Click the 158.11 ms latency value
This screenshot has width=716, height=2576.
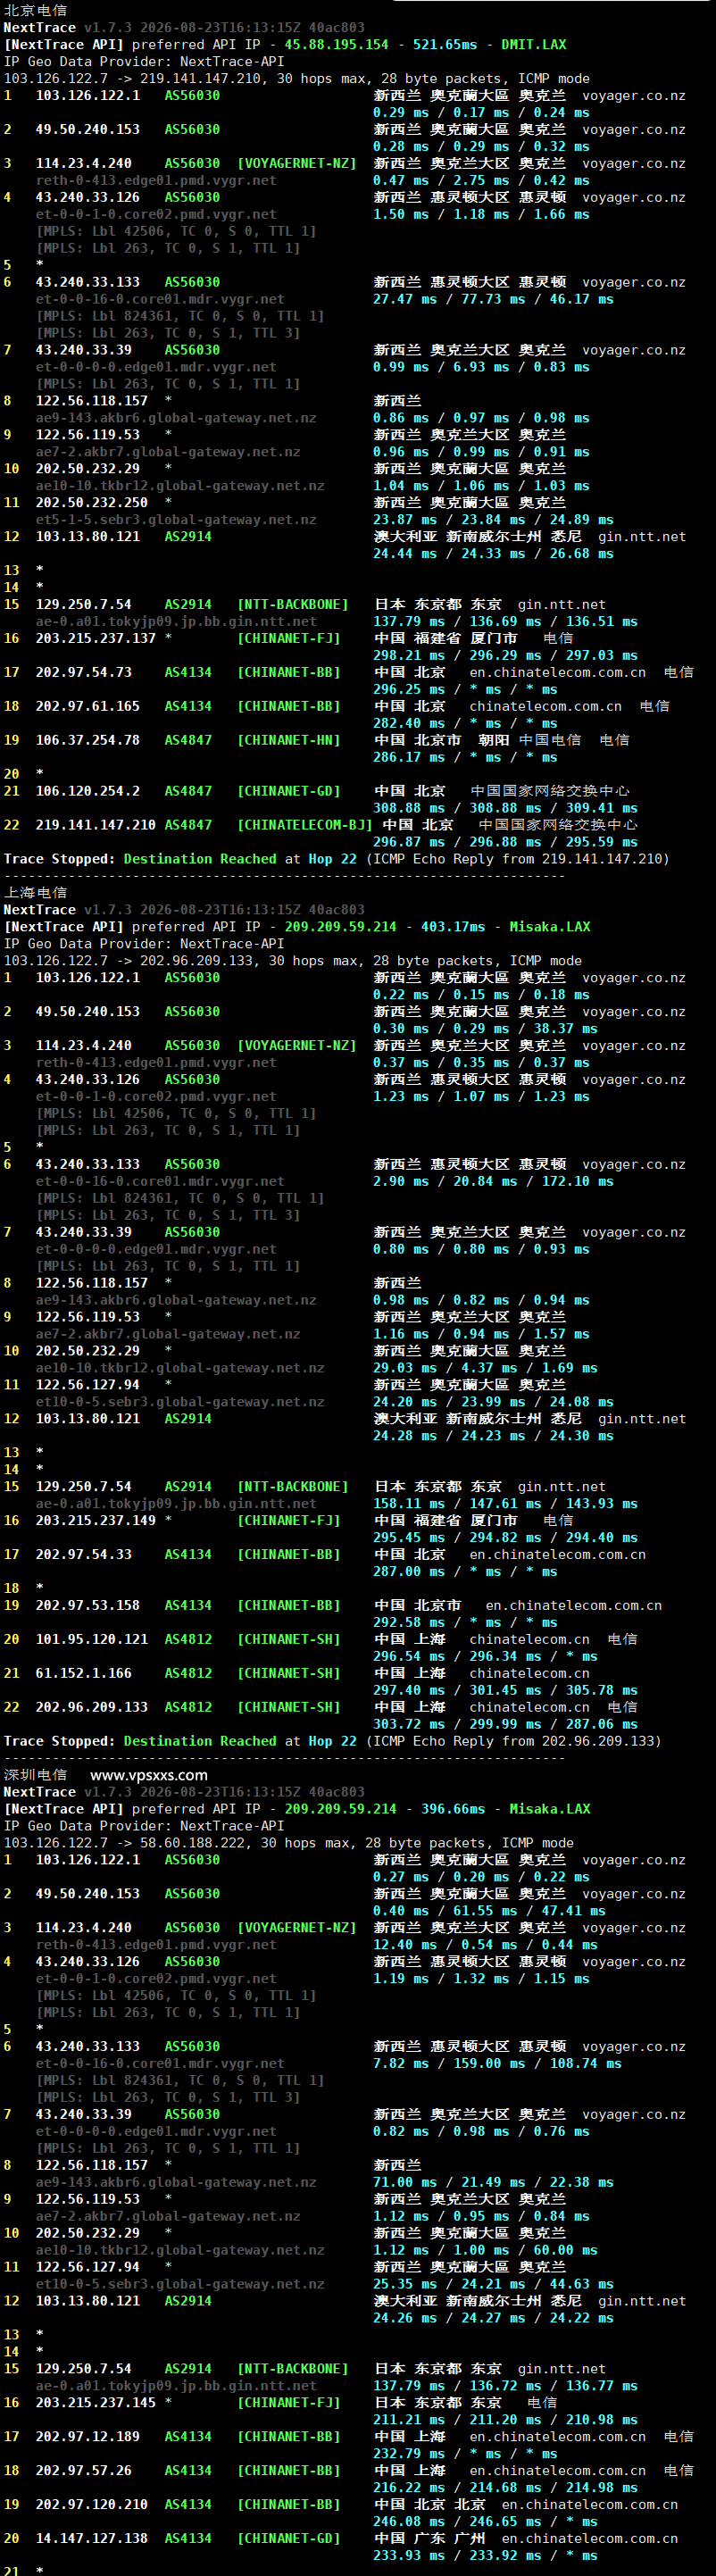pos(408,1503)
